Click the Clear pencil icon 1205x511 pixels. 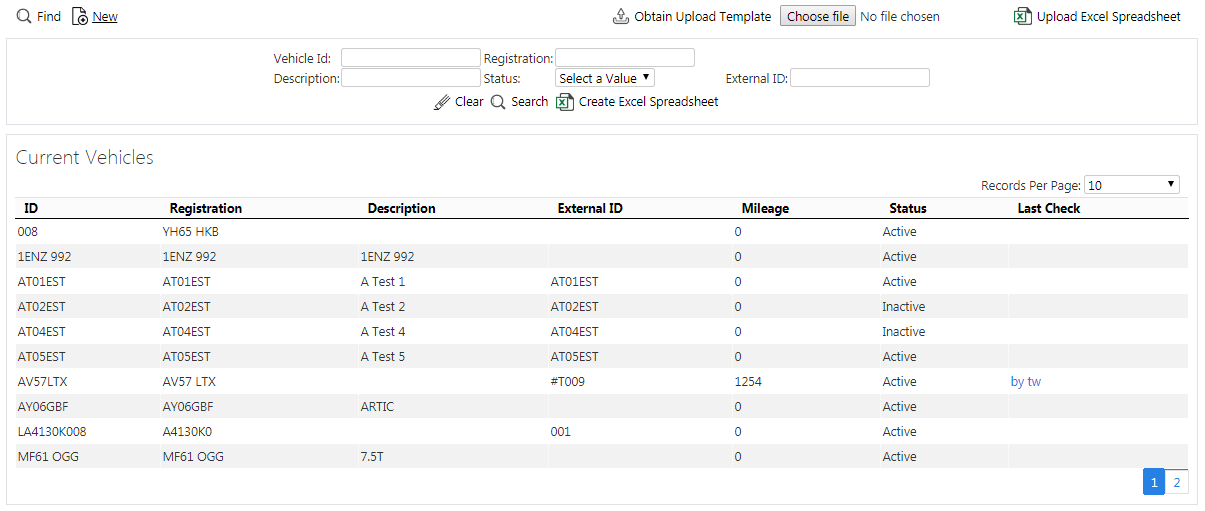442,101
